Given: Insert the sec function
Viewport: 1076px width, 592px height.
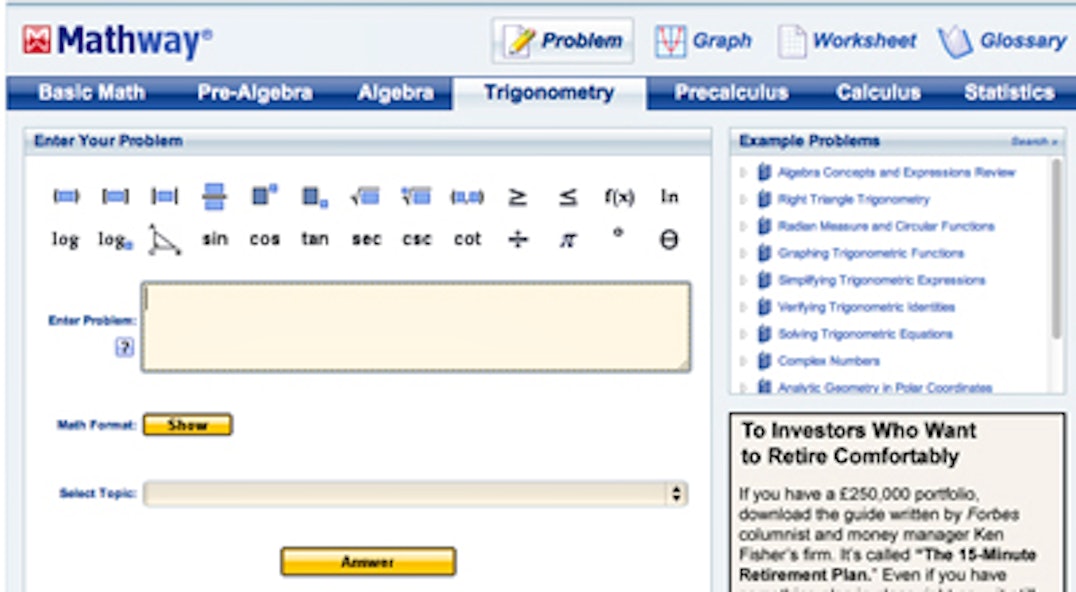Looking at the screenshot, I should click(x=366, y=239).
